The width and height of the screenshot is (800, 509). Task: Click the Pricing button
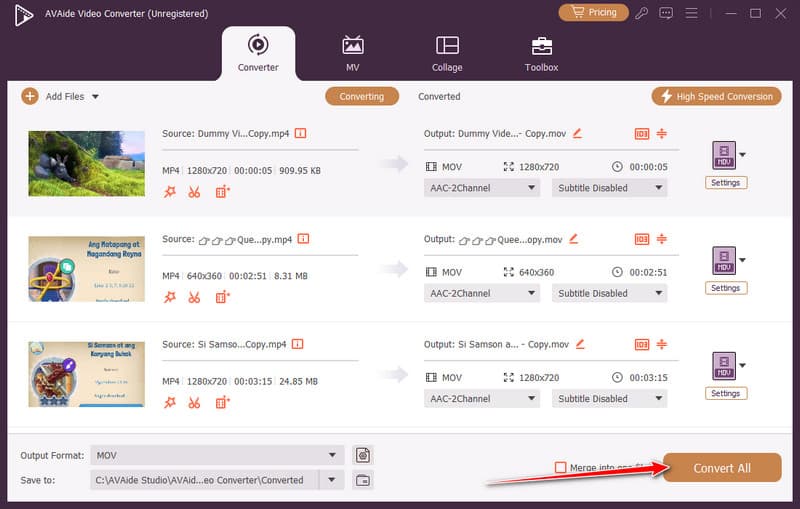pos(593,13)
